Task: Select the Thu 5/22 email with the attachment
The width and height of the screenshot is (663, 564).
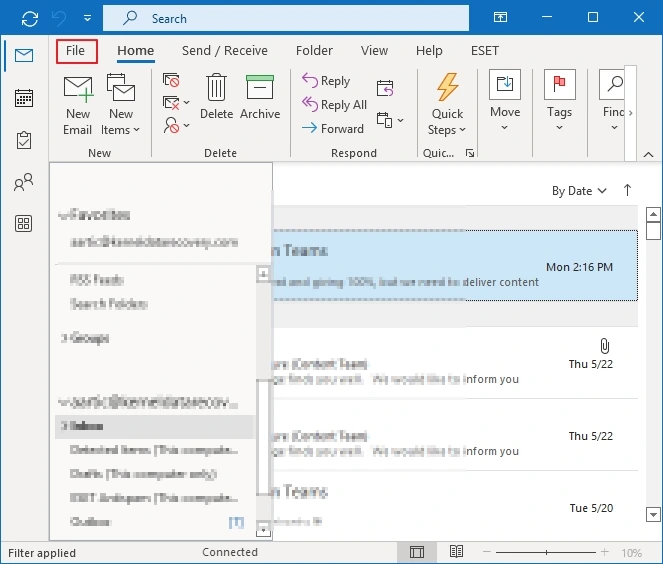Action: [x=455, y=362]
